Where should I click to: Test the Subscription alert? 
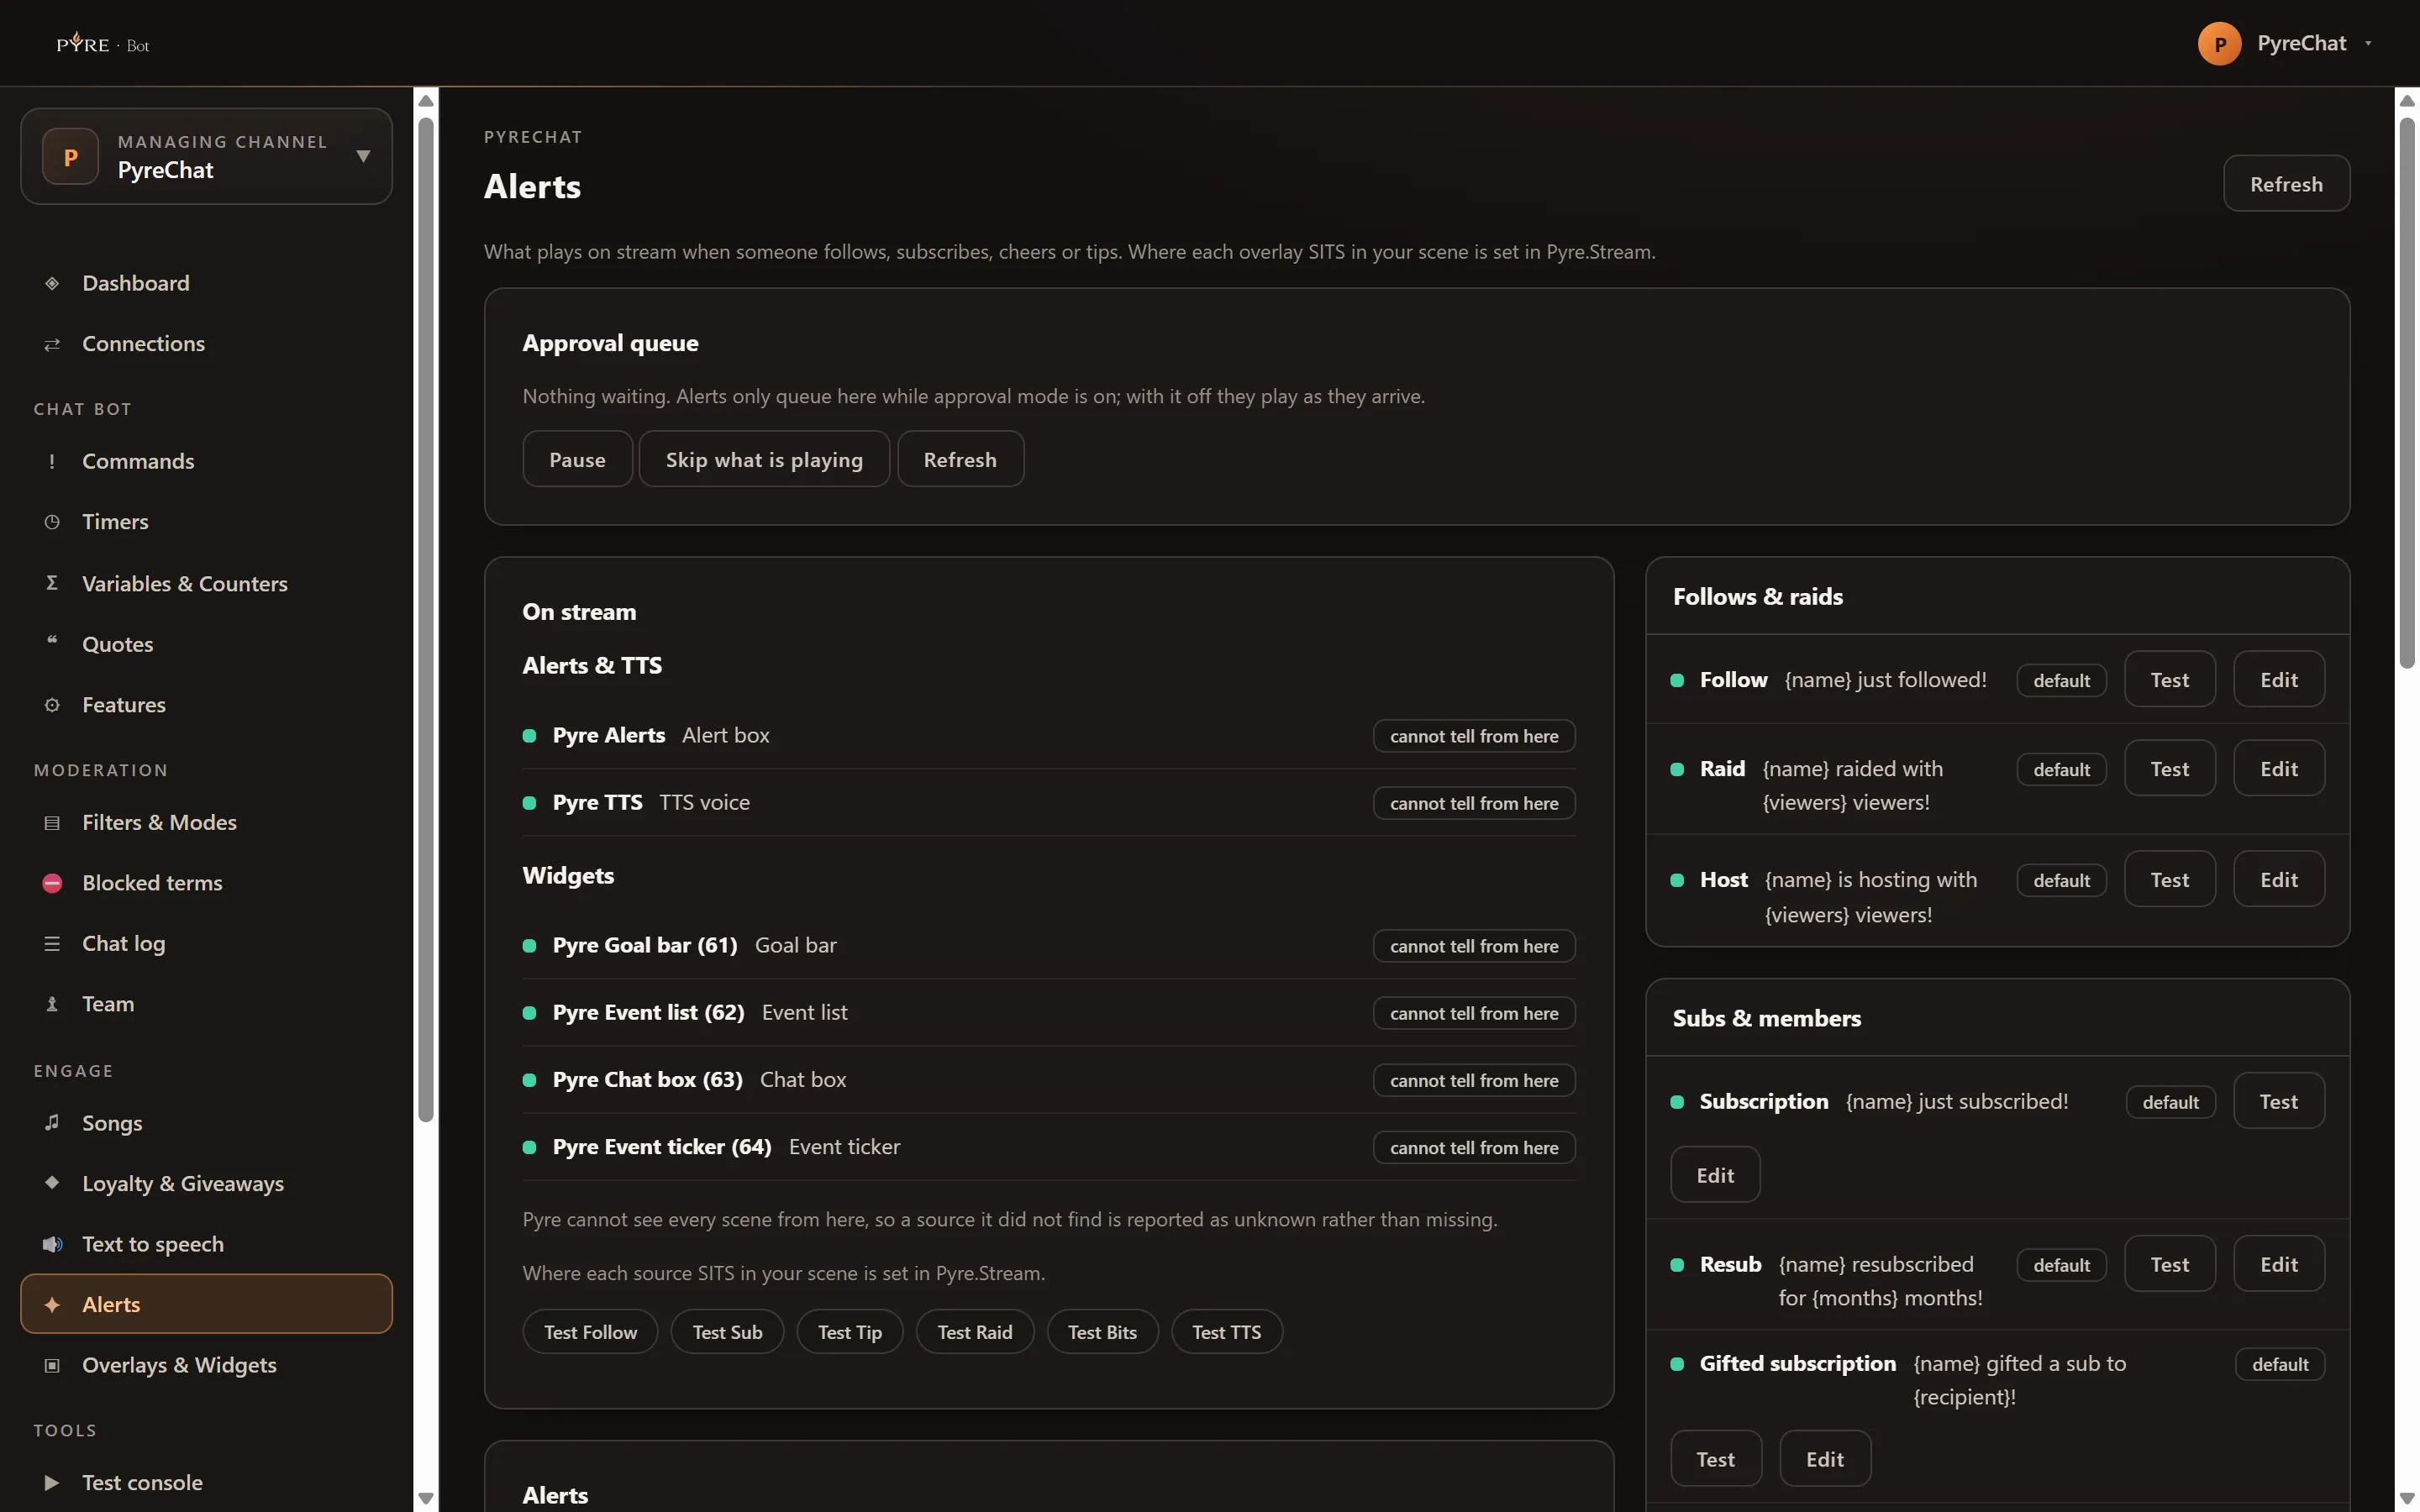2279,1102
